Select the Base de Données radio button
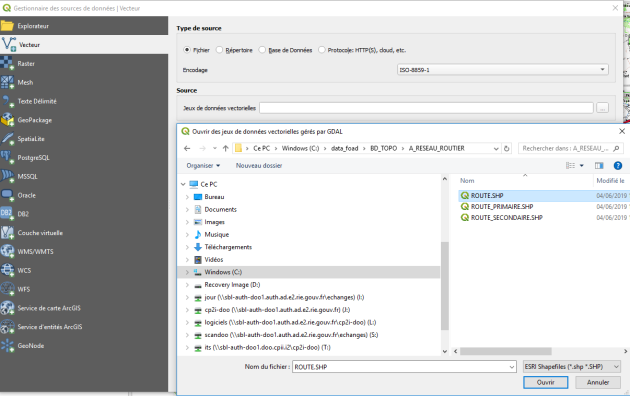Screen dimensions: 630x396 [262, 50]
